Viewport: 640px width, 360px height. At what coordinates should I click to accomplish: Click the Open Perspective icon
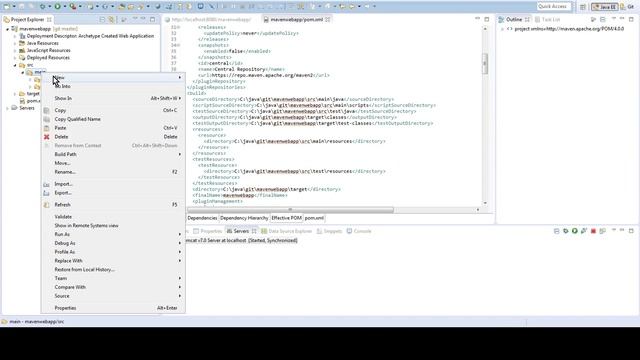583,7
